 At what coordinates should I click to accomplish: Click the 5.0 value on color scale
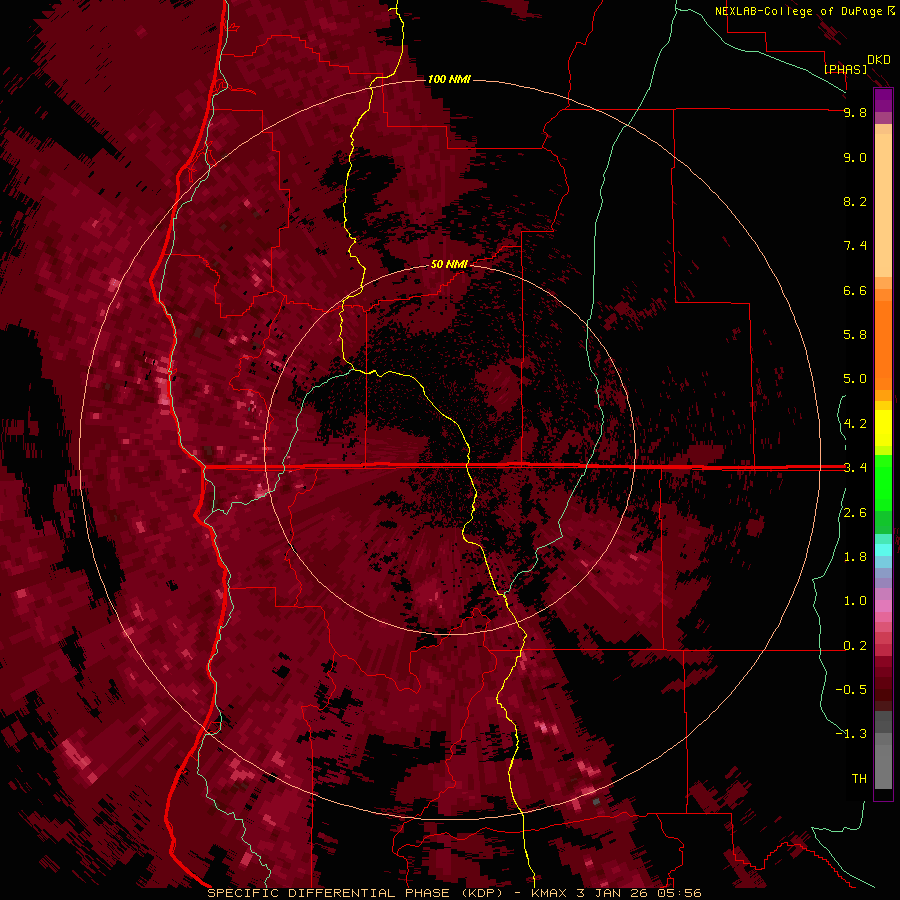coord(855,379)
